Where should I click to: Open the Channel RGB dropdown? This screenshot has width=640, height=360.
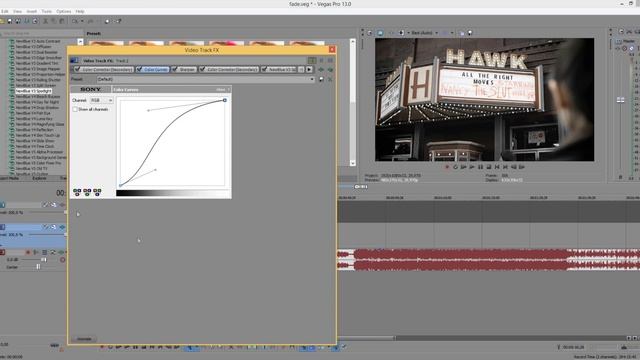pos(102,100)
